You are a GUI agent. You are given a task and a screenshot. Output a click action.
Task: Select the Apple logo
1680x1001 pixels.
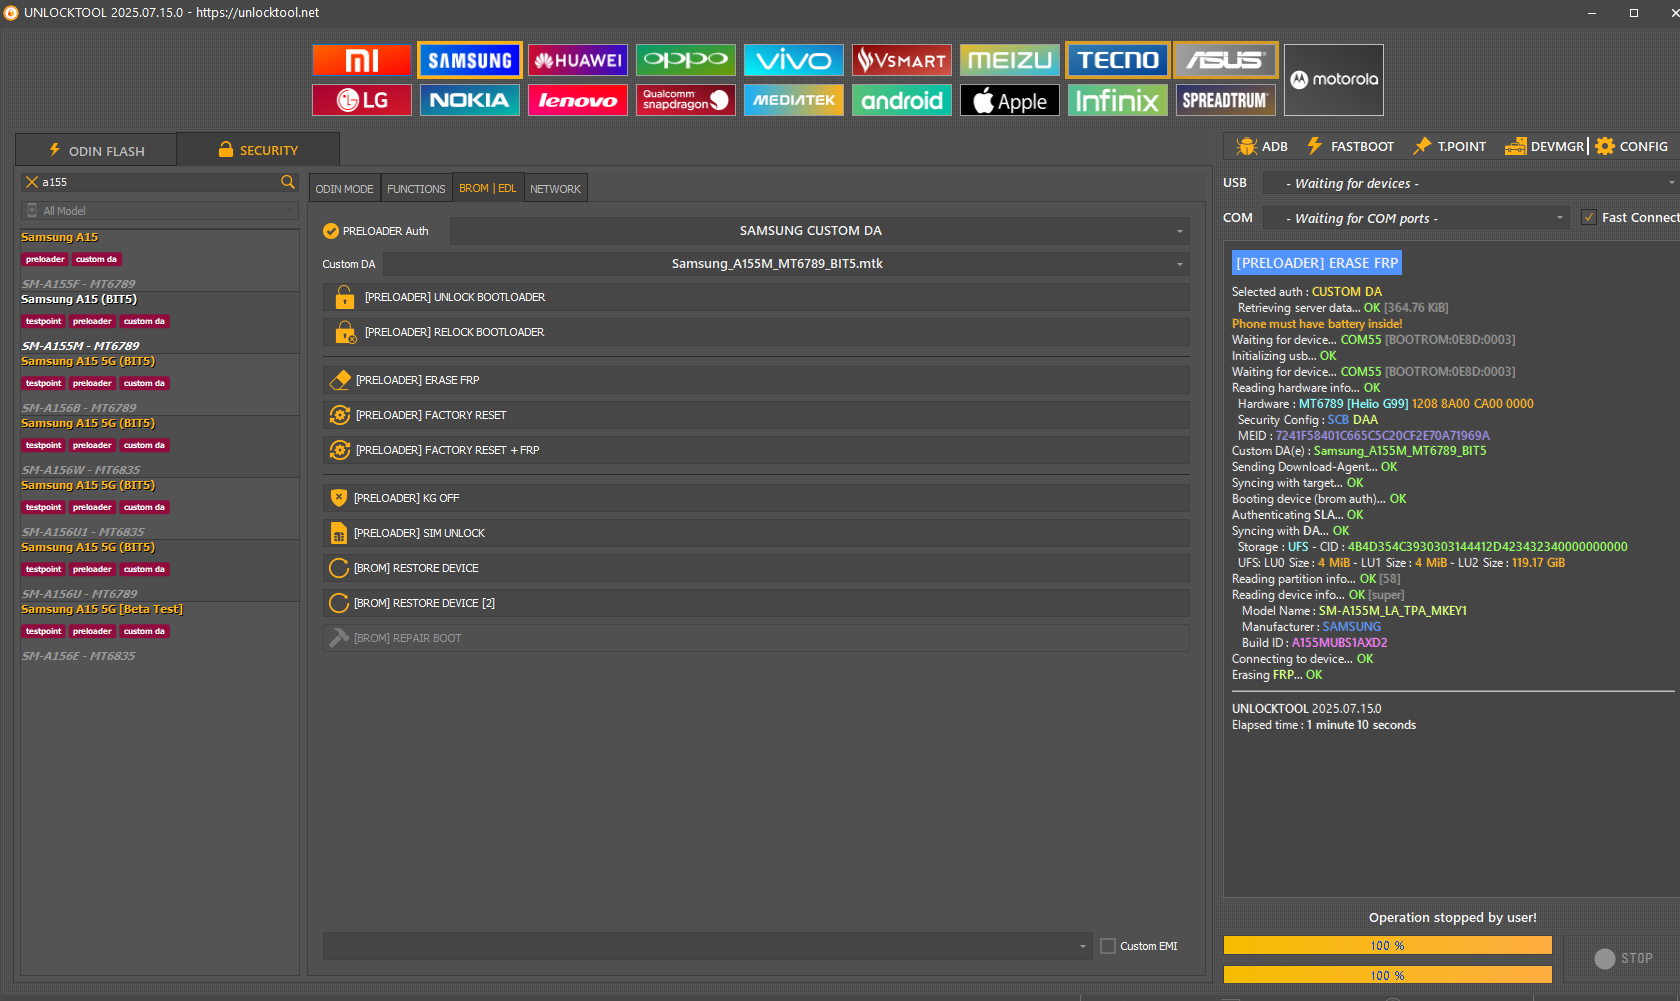click(1010, 100)
